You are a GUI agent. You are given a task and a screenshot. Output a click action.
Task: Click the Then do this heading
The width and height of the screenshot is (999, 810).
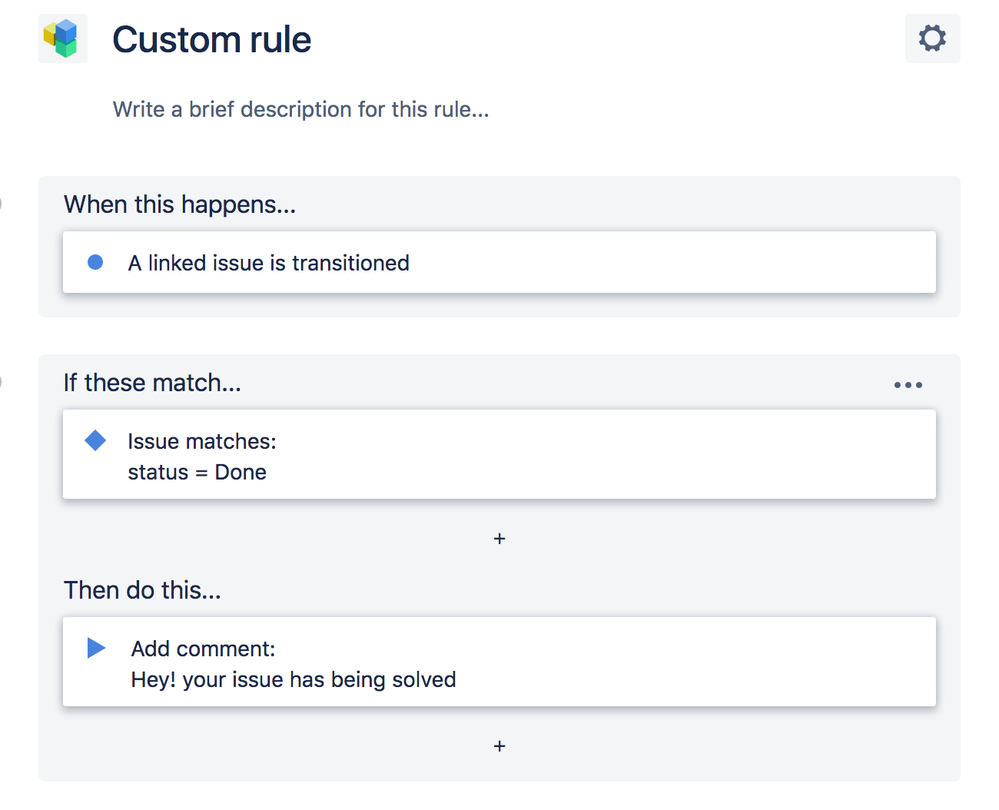[x=142, y=590]
